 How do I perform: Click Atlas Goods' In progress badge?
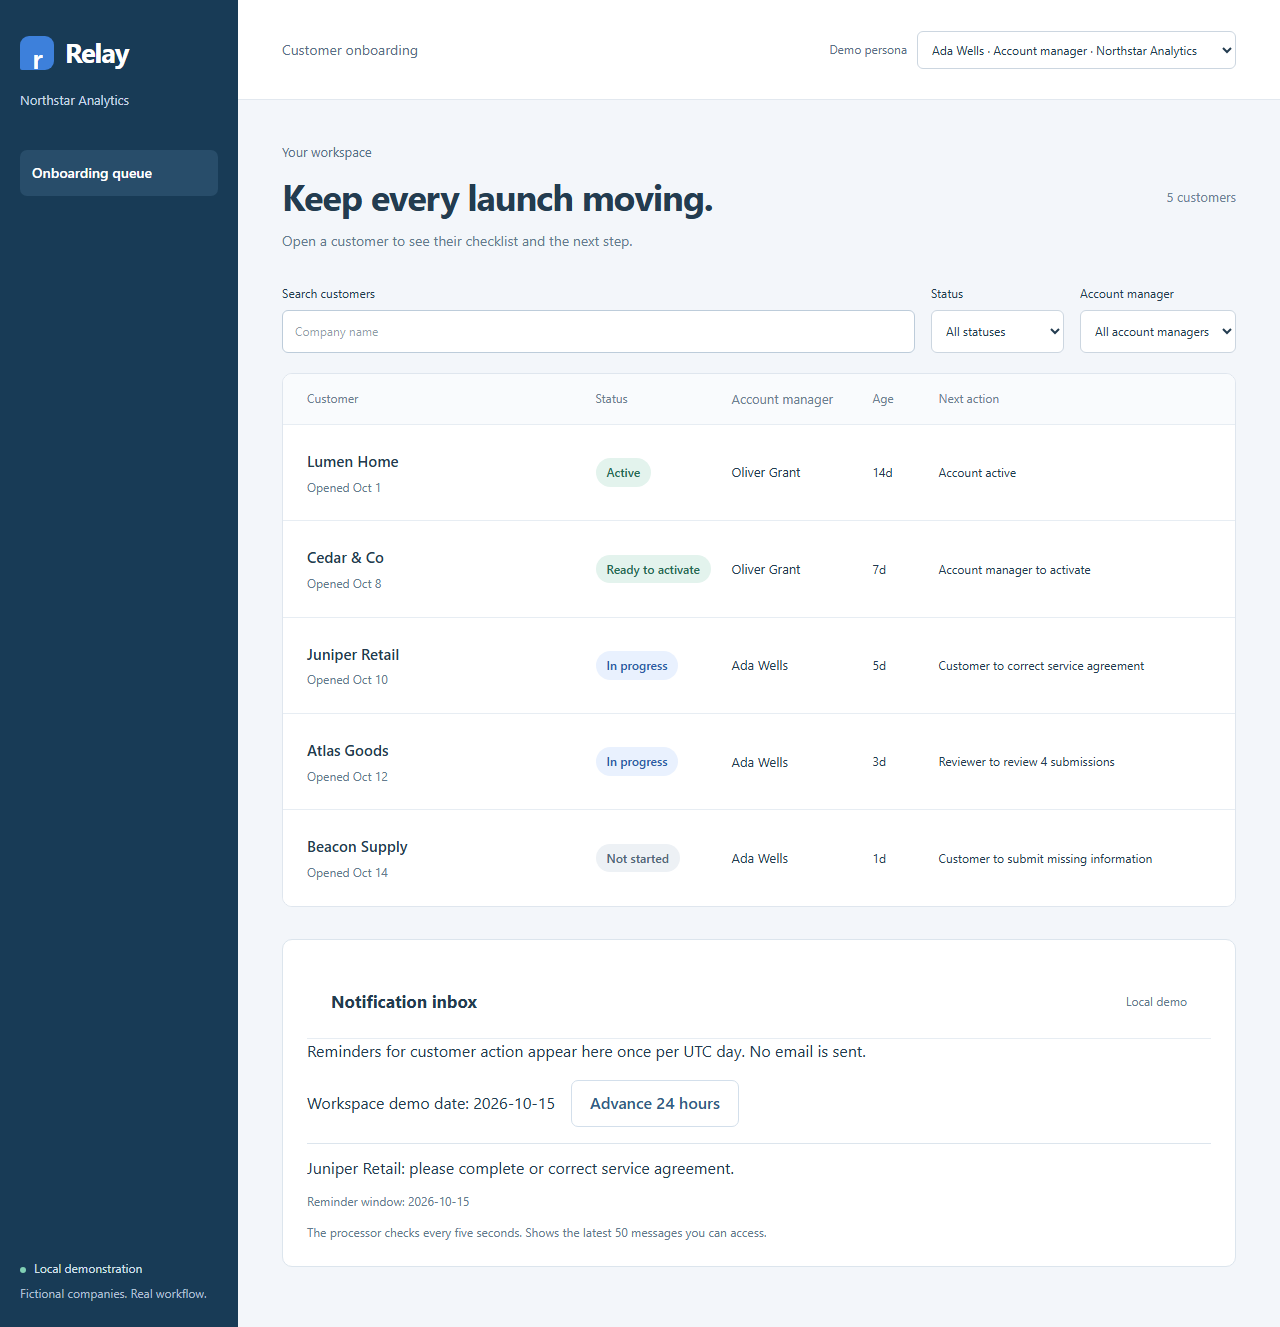click(x=637, y=762)
